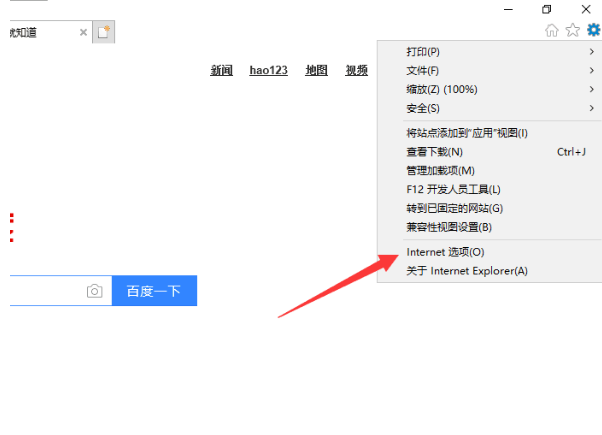Open F12 开发人员工具(L)
The width and height of the screenshot is (602, 435).
coord(453,189)
